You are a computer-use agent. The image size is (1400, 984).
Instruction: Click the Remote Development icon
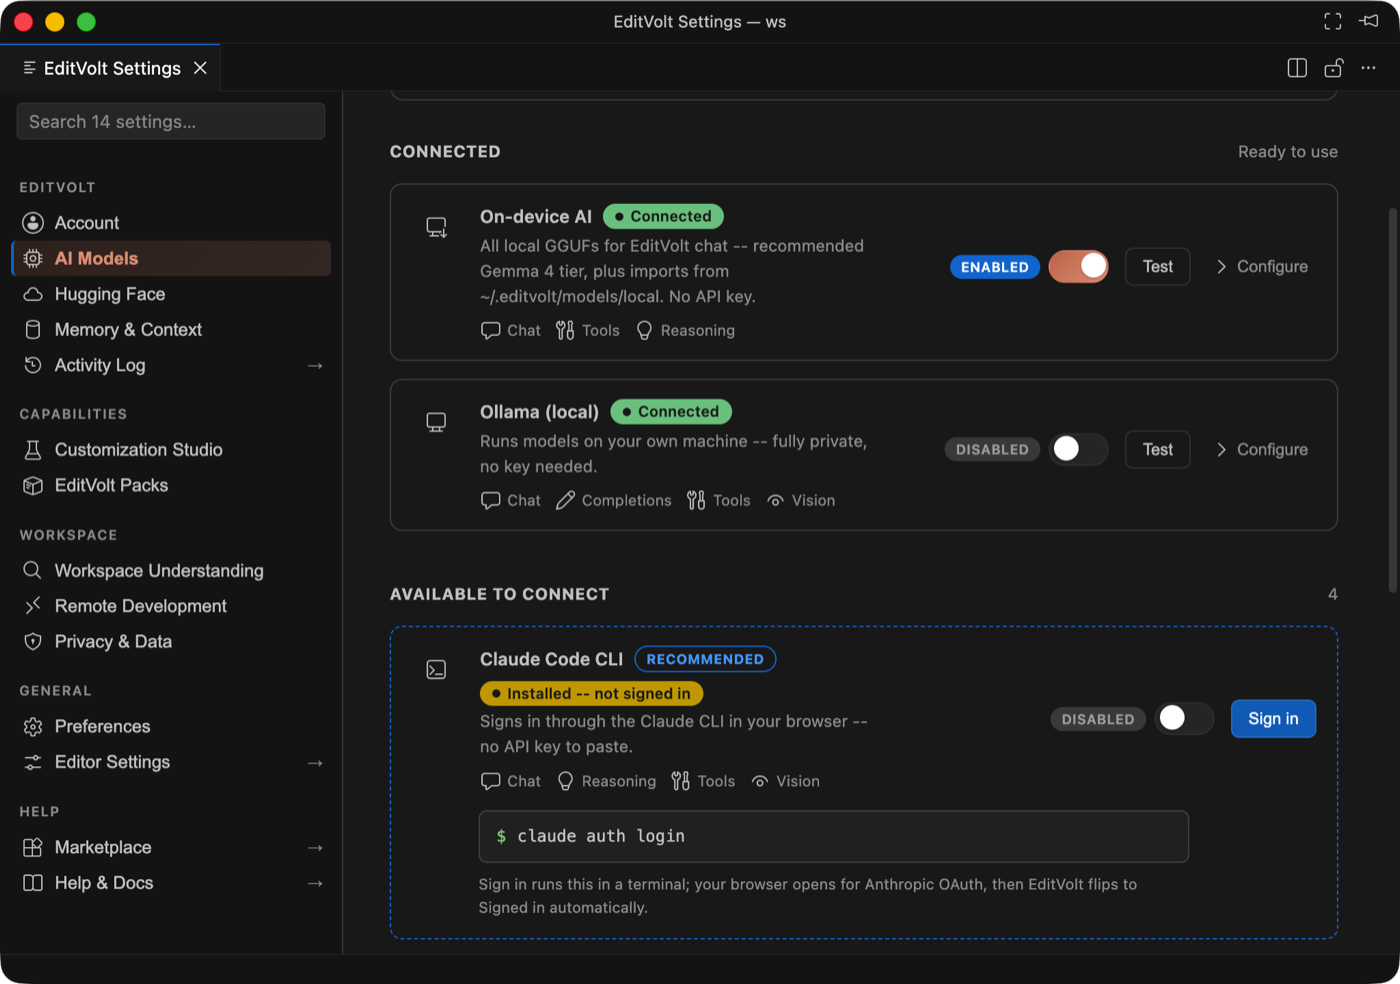pos(33,606)
